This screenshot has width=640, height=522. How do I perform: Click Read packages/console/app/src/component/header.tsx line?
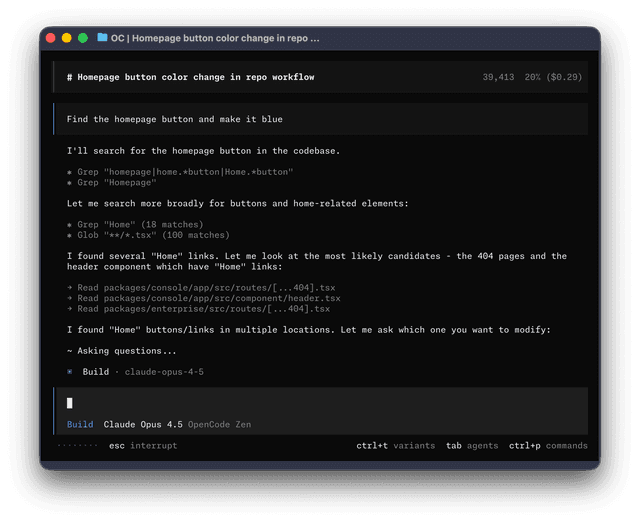pos(204,298)
